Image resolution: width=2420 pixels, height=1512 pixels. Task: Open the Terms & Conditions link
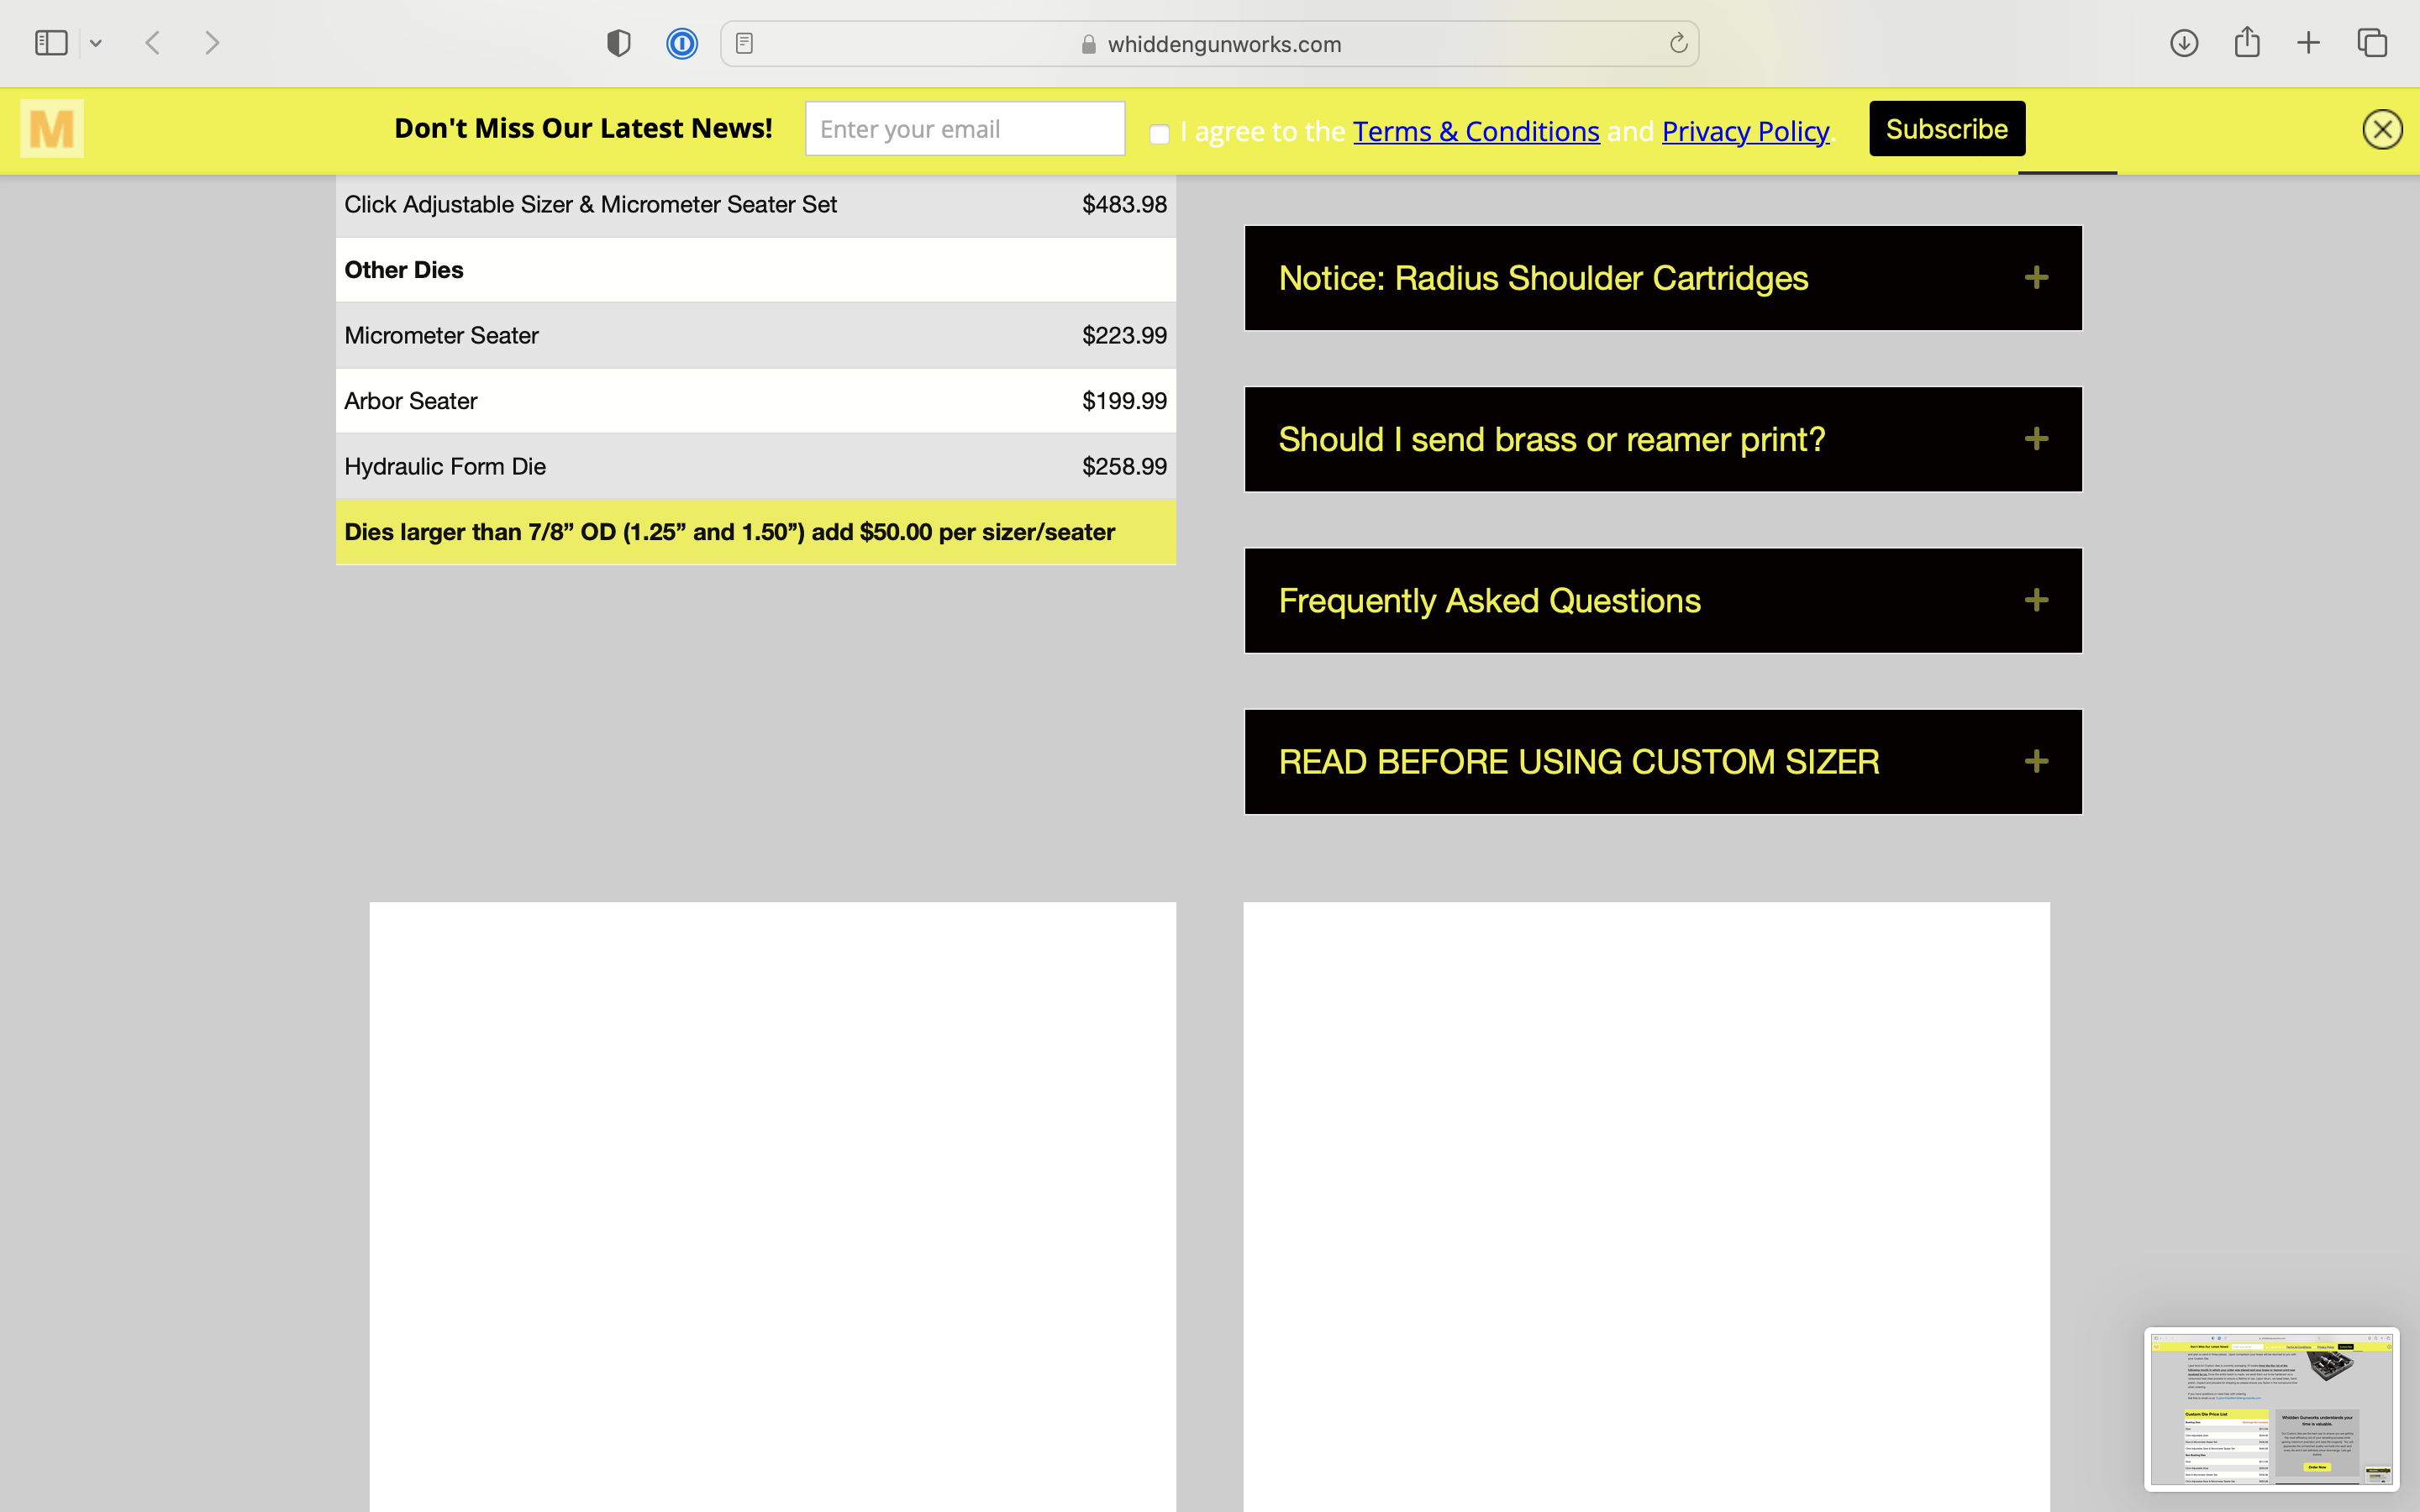pos(1476,131)
